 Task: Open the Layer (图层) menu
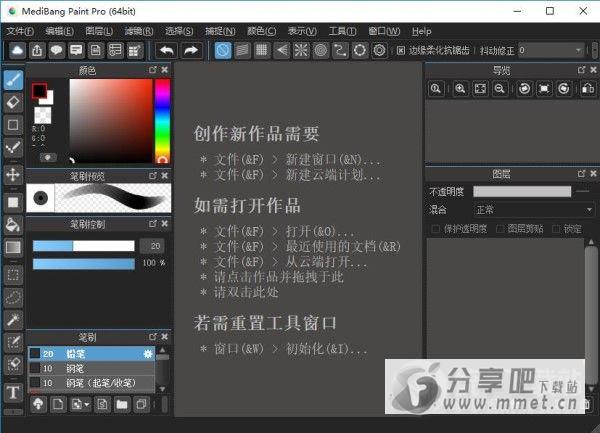coord(99,31)
